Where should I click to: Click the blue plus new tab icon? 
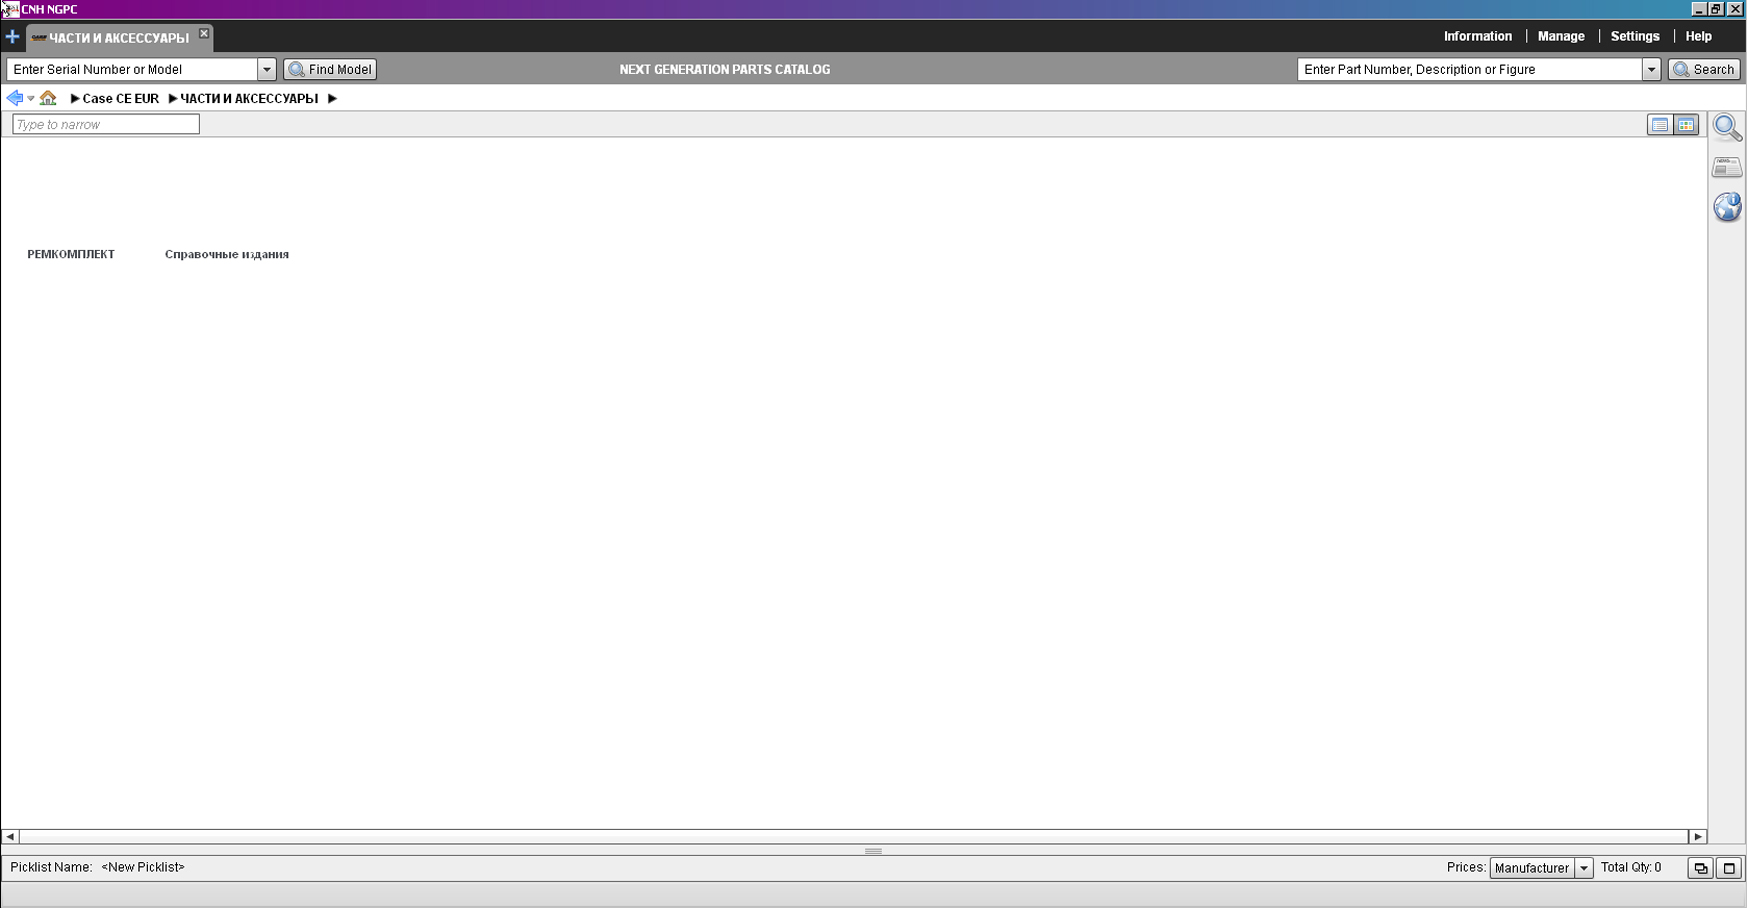[x=12, y=37]
